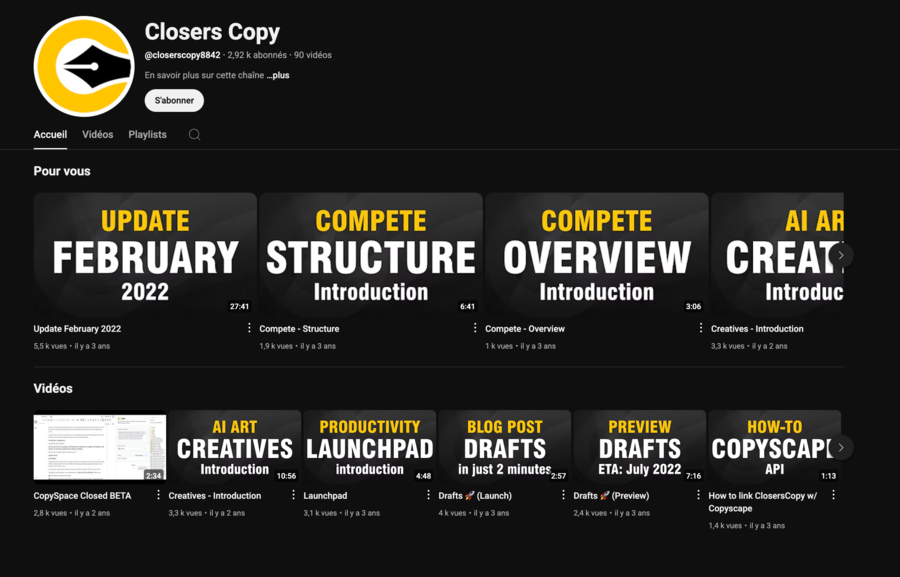Viewport: 900px width, 577px height.
Task: Open the options menu on Update February 2022
Action: [x=249, y=327]
